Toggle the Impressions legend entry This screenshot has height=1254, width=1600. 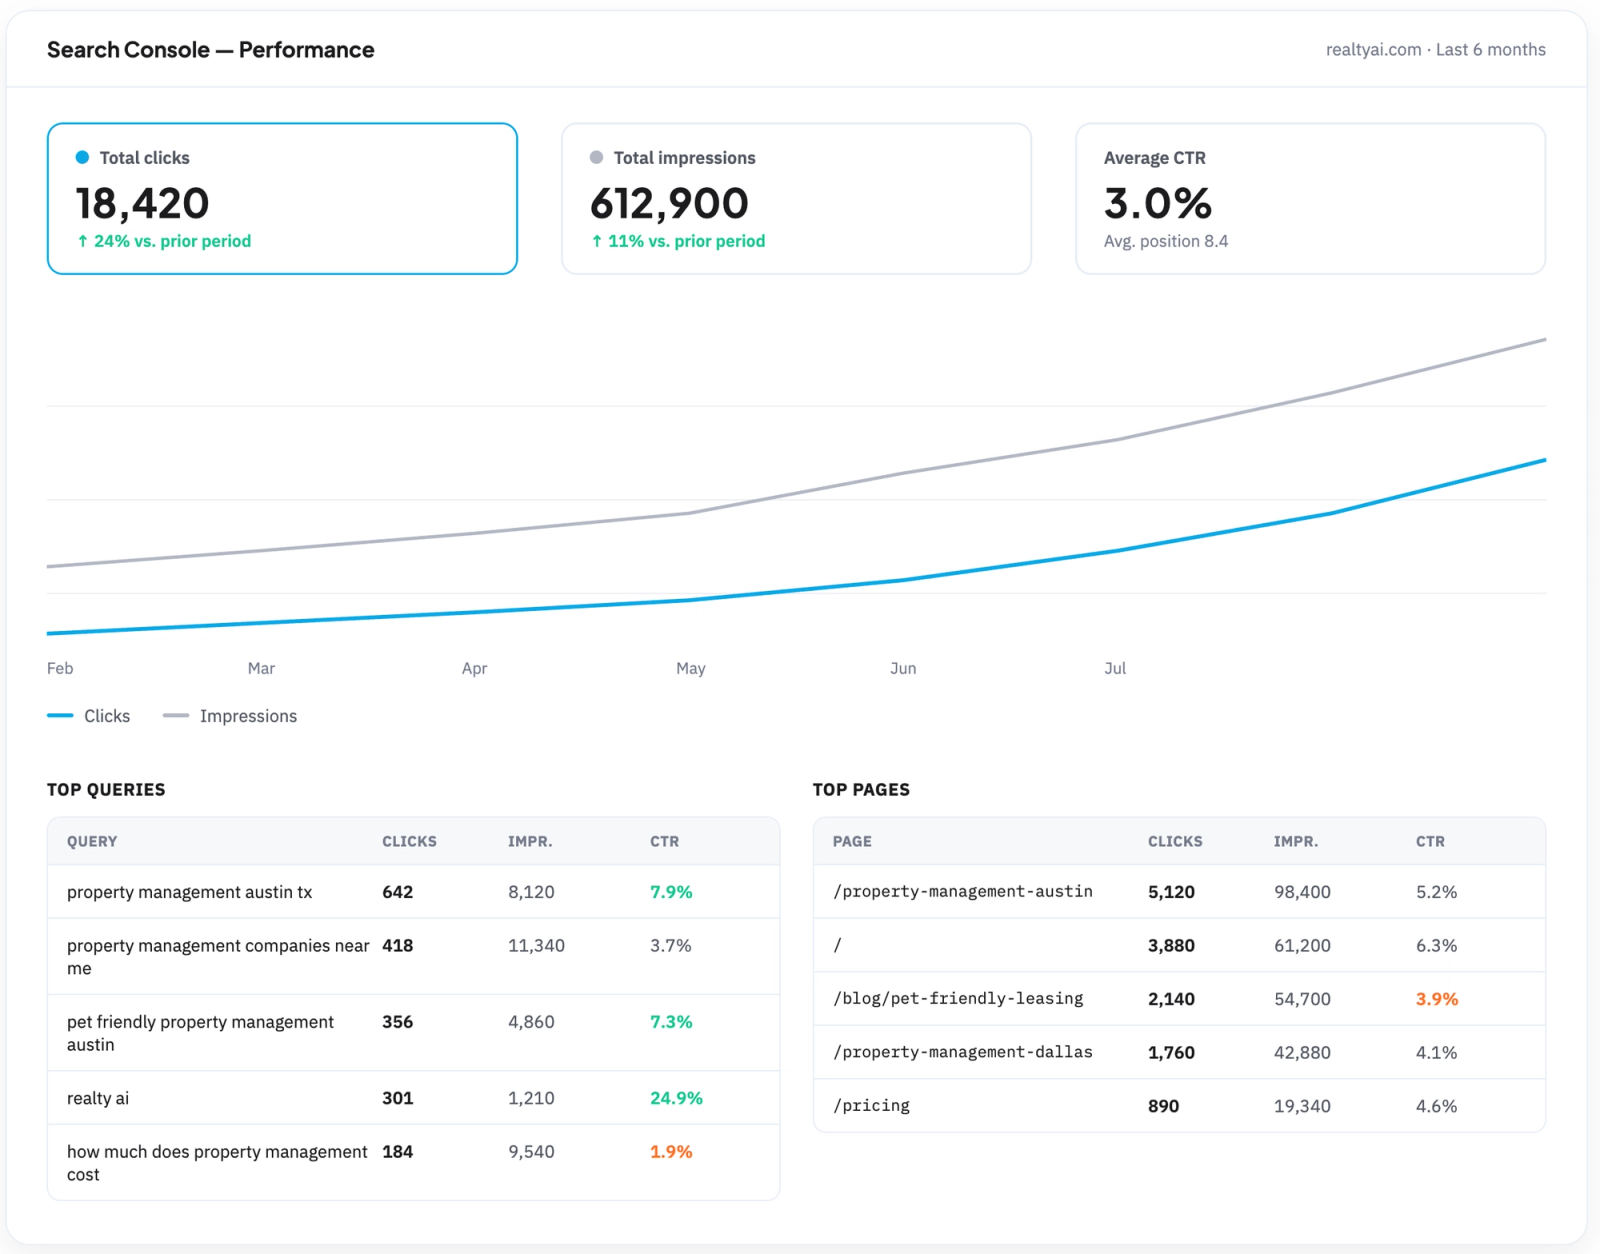coord(230,716)
